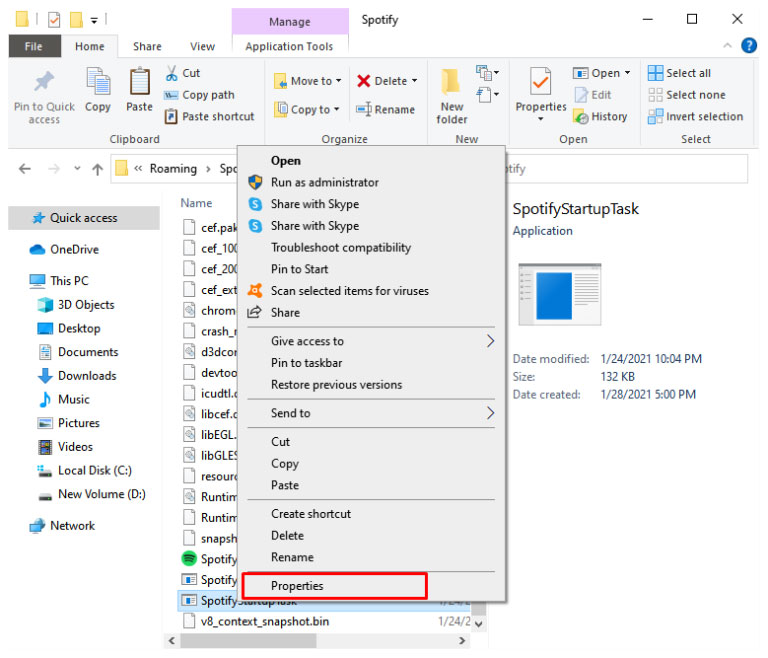
Task: Click the Paste icon in ribbon
Action: click(139, 83)
